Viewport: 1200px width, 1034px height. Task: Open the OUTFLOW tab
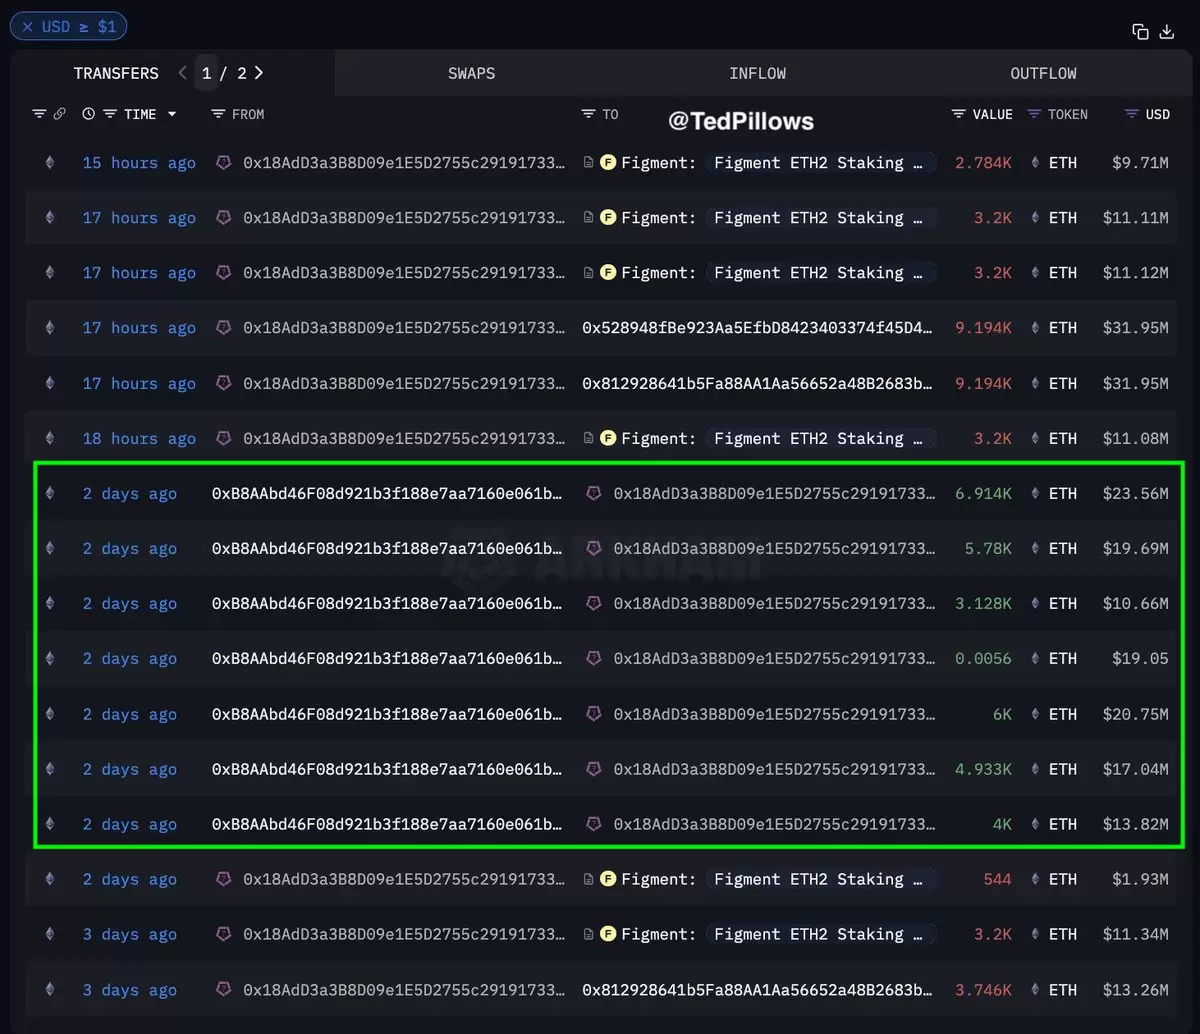pyautogui.click(x=1043, y=73)
